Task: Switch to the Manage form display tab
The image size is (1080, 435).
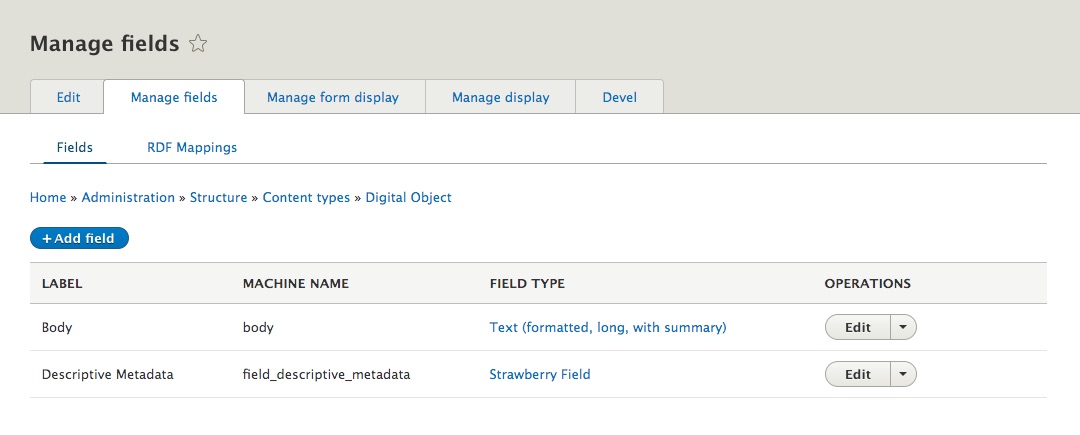Action: [333, 98]
